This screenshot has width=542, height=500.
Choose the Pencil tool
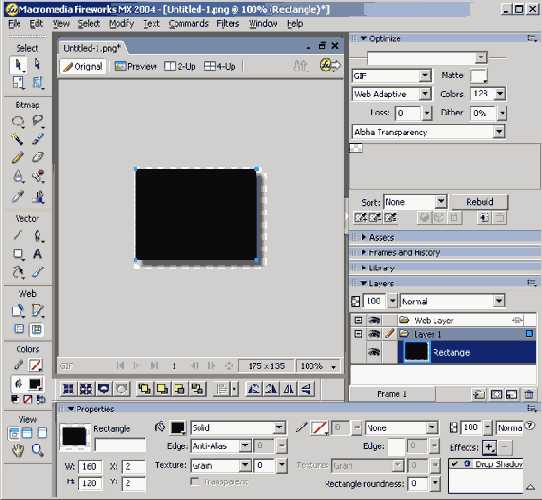point(17,157)
